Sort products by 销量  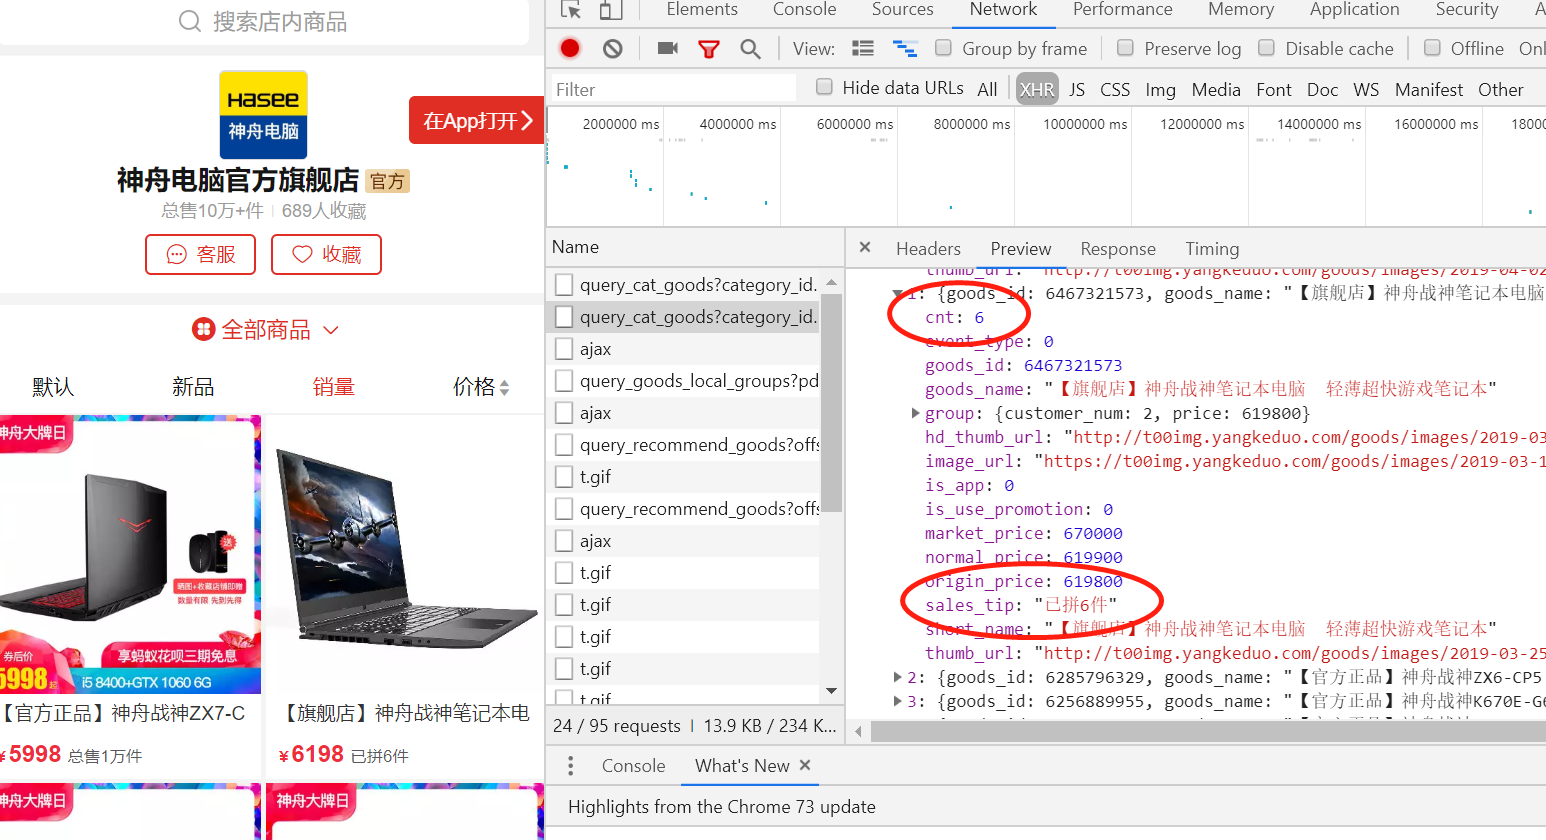click(x=334, y=387)
